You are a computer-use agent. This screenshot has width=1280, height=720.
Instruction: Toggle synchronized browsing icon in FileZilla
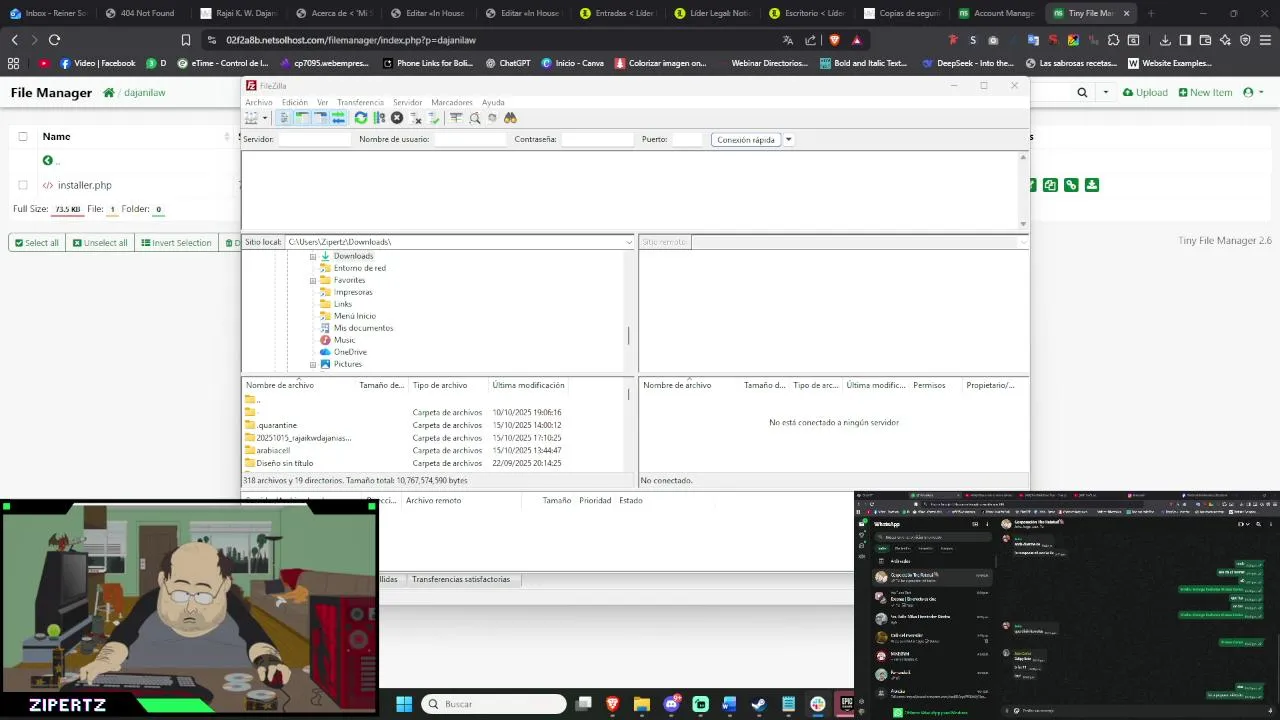[492, 118]
